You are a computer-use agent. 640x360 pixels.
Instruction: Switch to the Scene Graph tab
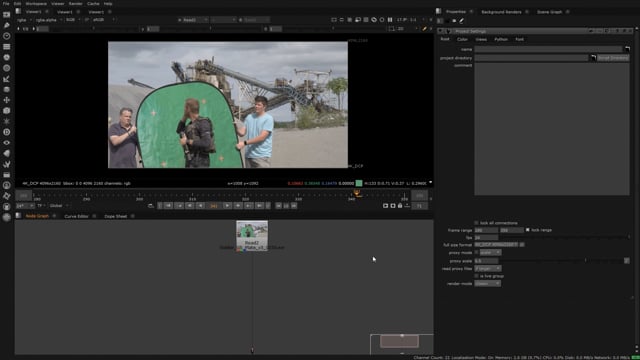pyautogui.click(x=549, y=12)
